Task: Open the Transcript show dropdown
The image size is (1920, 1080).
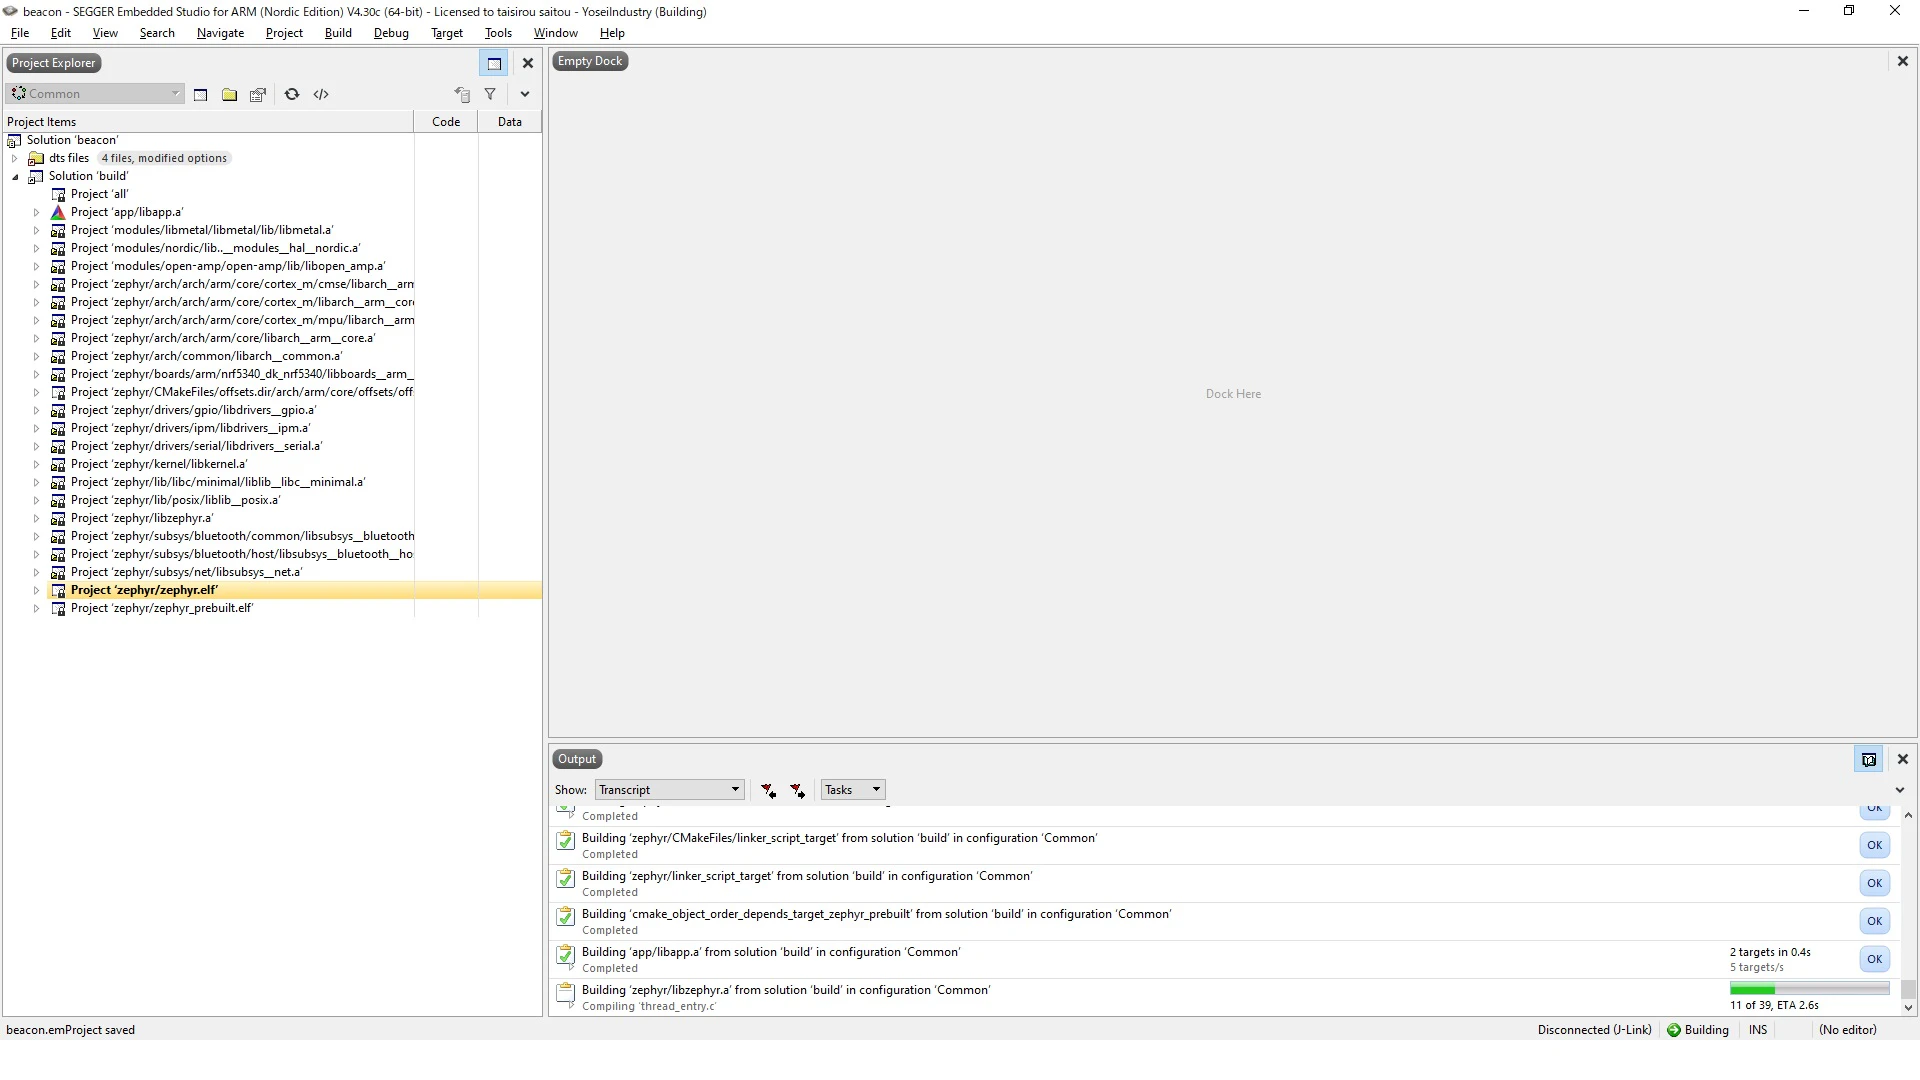Action: (669, 790)
